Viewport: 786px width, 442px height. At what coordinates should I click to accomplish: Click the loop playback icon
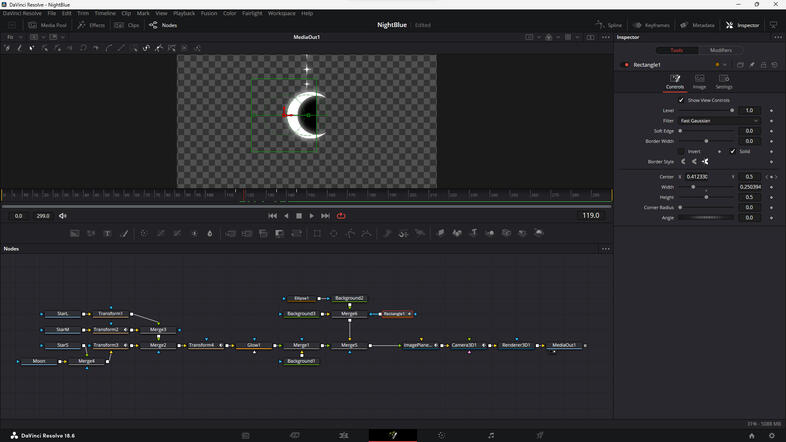pyautogui.click(x=341, y=216)
